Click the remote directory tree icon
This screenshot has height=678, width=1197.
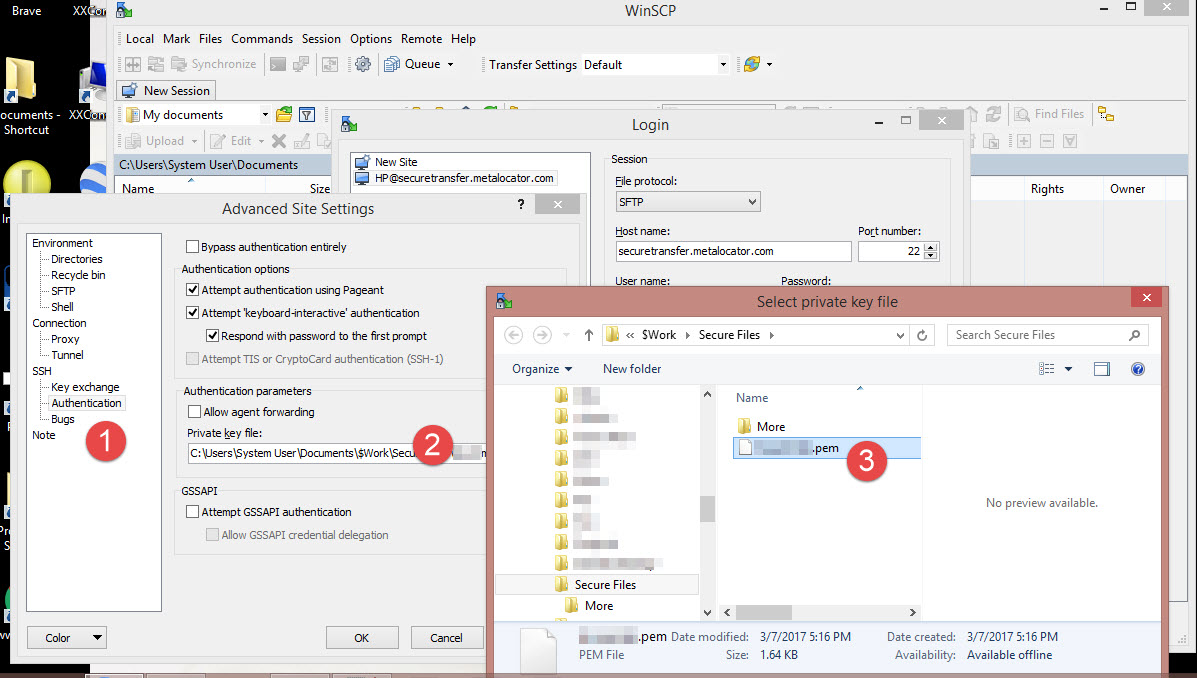click(1105, 114)
